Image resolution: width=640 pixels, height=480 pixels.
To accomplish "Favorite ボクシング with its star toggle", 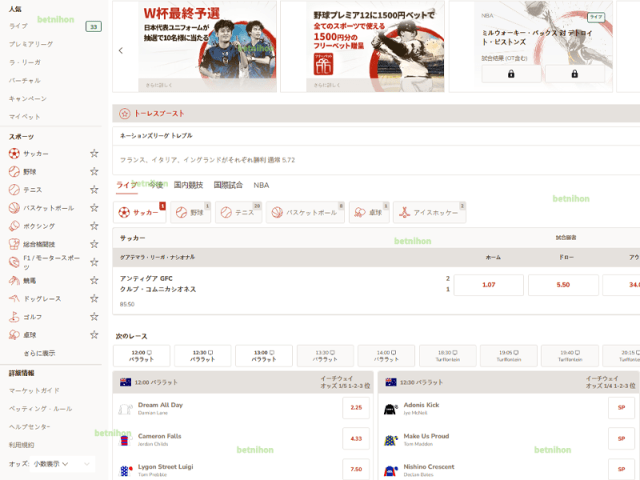I will pyautogui.click(x=94, y=226).
